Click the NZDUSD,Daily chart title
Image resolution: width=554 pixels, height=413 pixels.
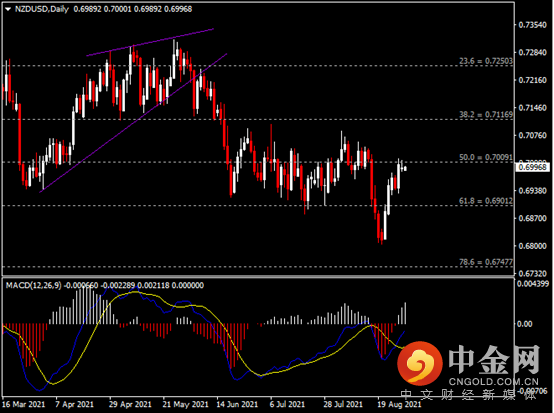tap(42, 9)
